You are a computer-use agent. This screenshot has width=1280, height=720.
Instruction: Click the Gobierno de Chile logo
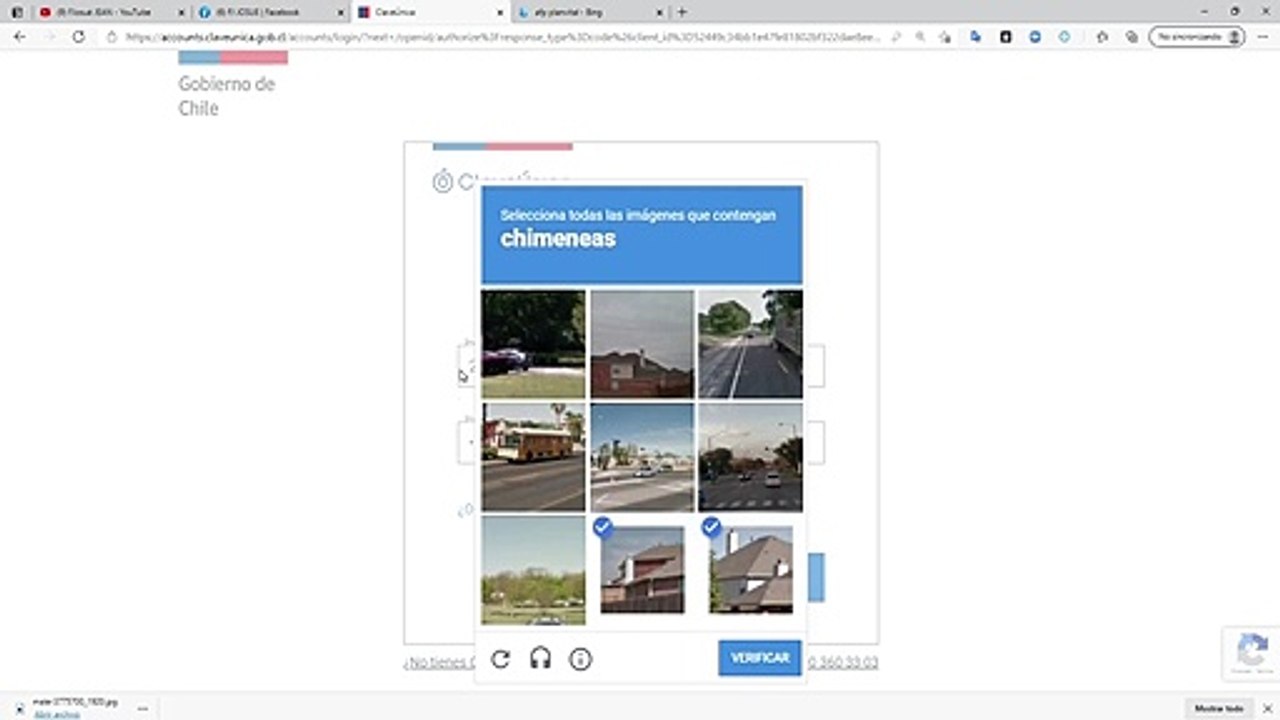click(x=232, y=85)
